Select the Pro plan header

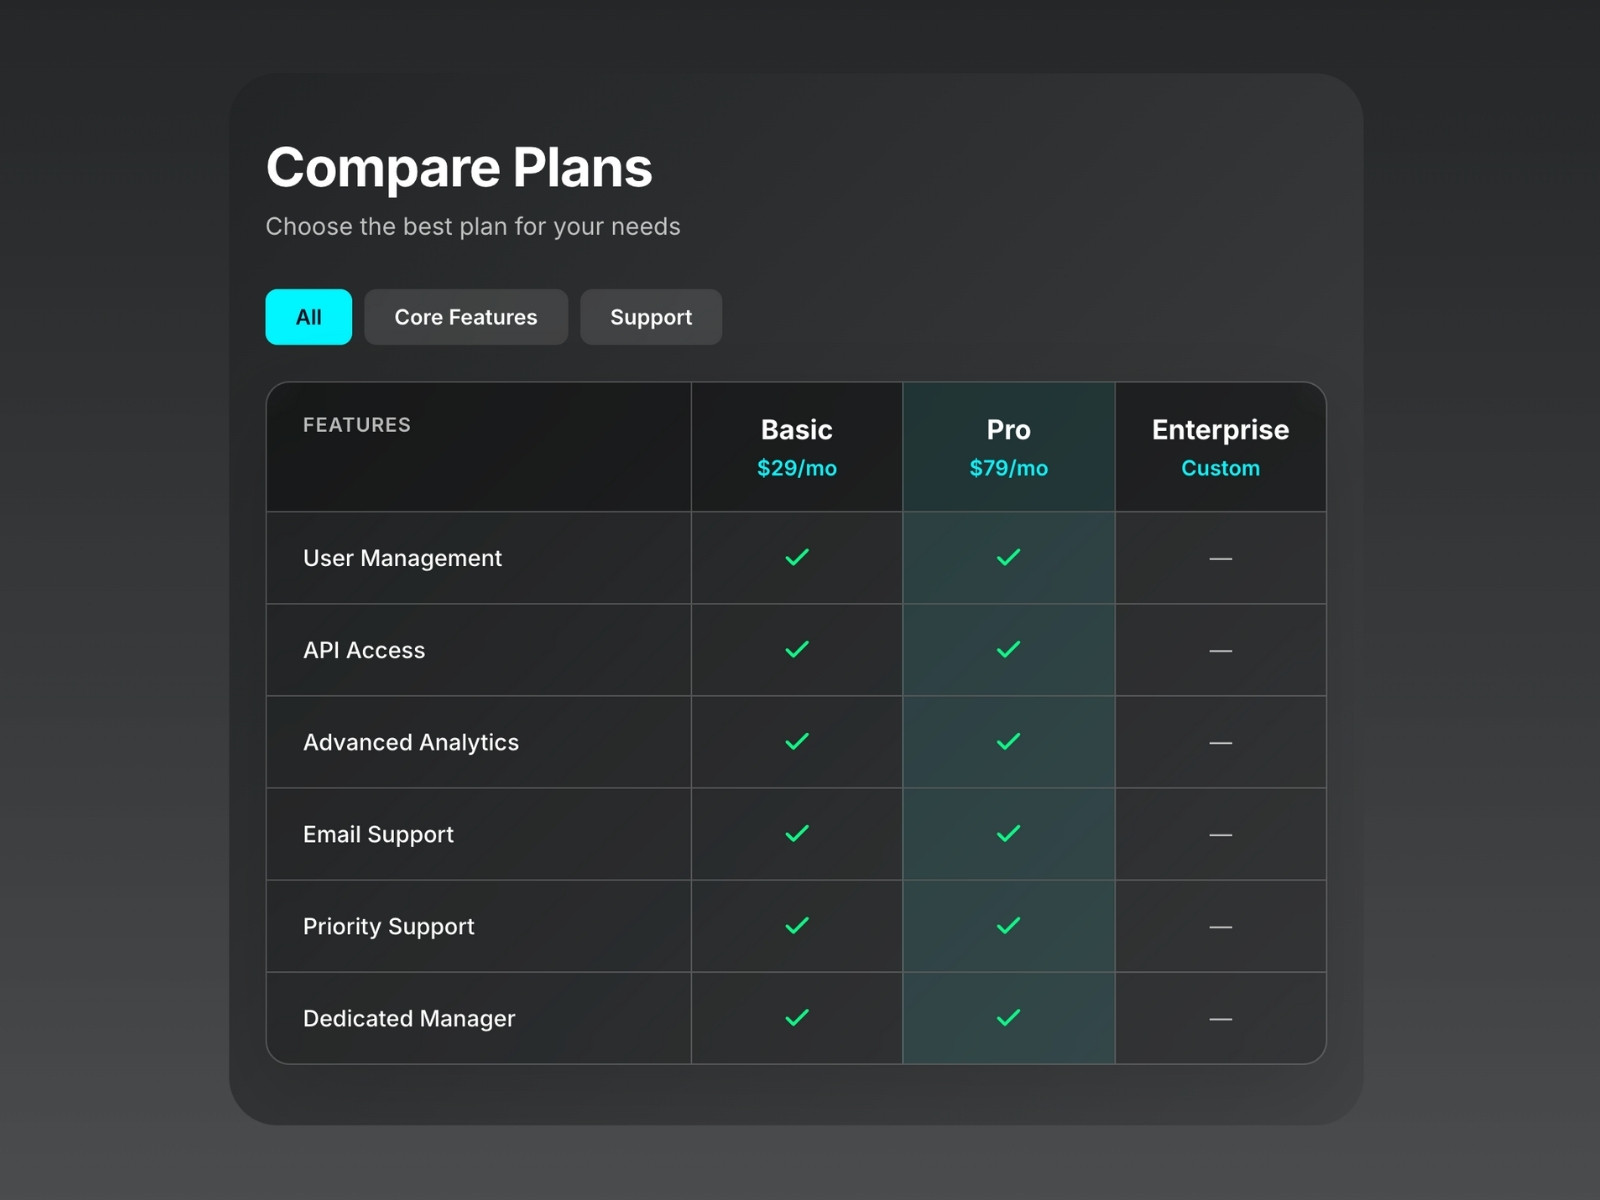(x=1008, y=430)
